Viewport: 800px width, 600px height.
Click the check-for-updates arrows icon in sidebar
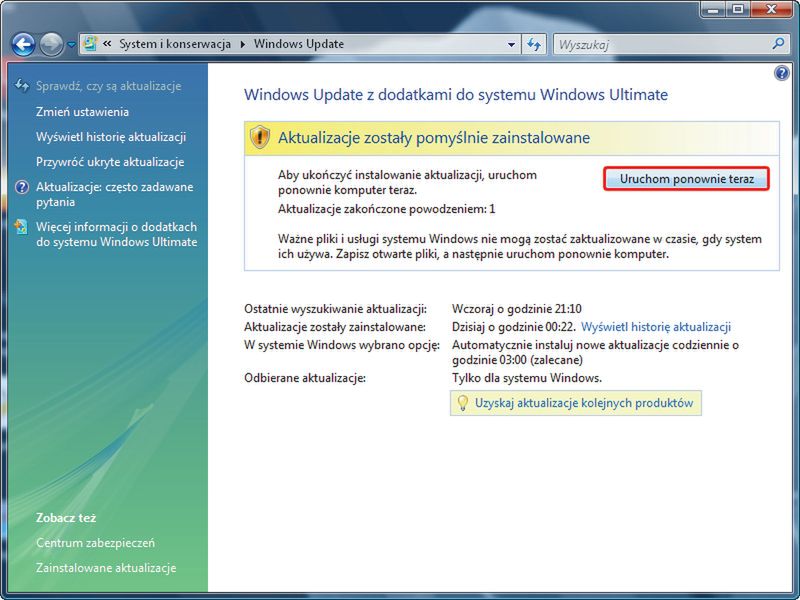click(21, 85)
